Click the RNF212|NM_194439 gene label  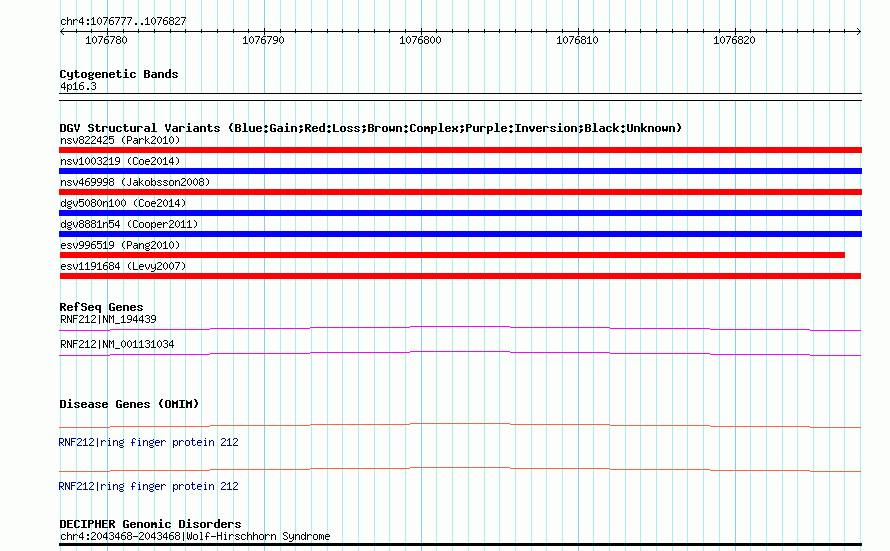108,319
